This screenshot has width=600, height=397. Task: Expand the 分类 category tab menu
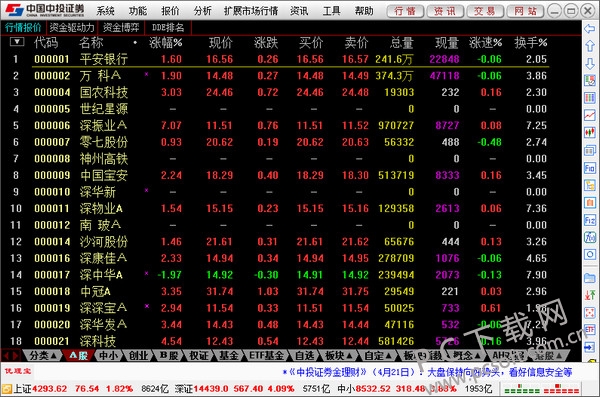[43, 356]
